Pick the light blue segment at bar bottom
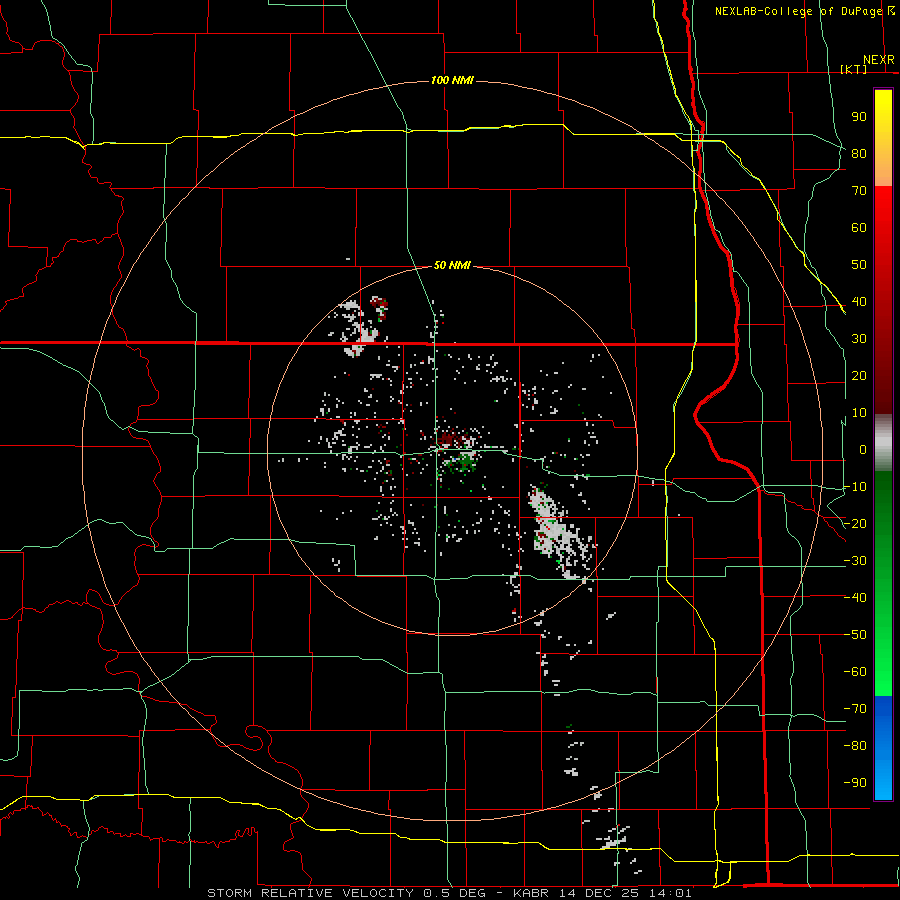The height and width of the screenshot is (900, 900). pyautogui.click(x=883, y=779)
